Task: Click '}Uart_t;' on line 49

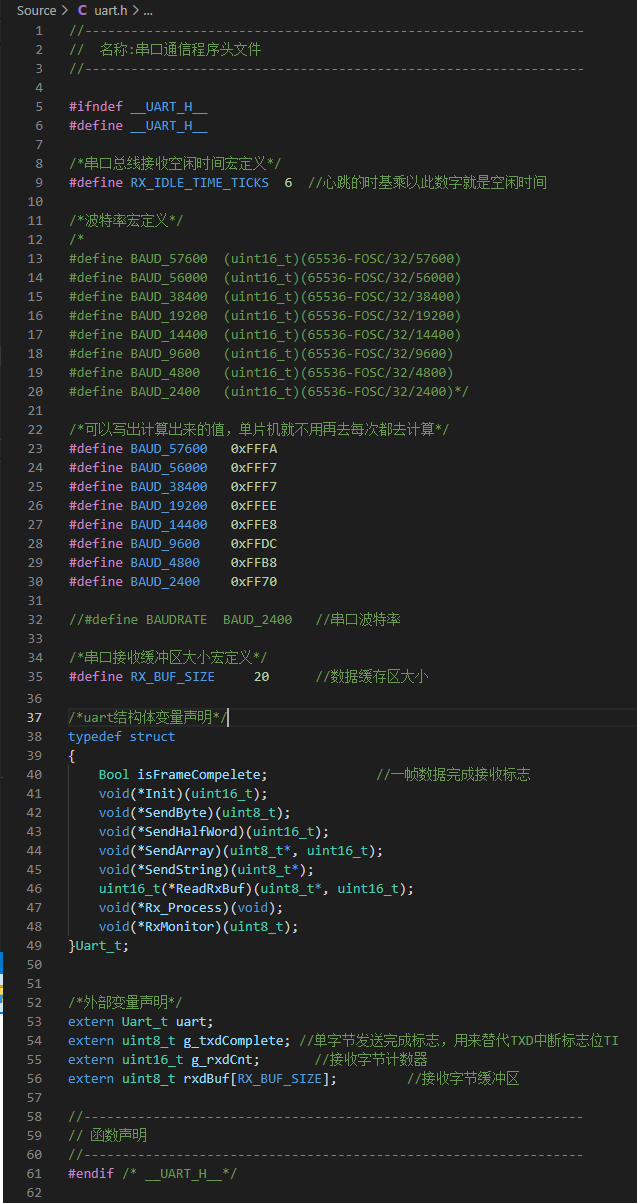Action: point(99,945)
